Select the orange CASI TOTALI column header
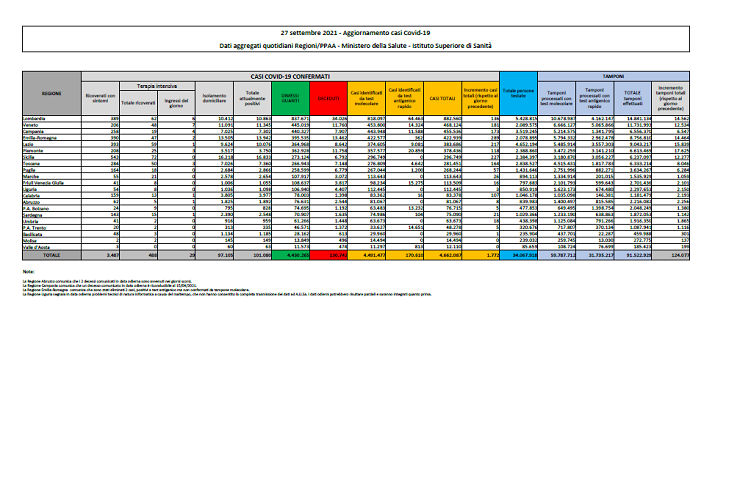Screen dimensions: 740x480 [440, 98]
